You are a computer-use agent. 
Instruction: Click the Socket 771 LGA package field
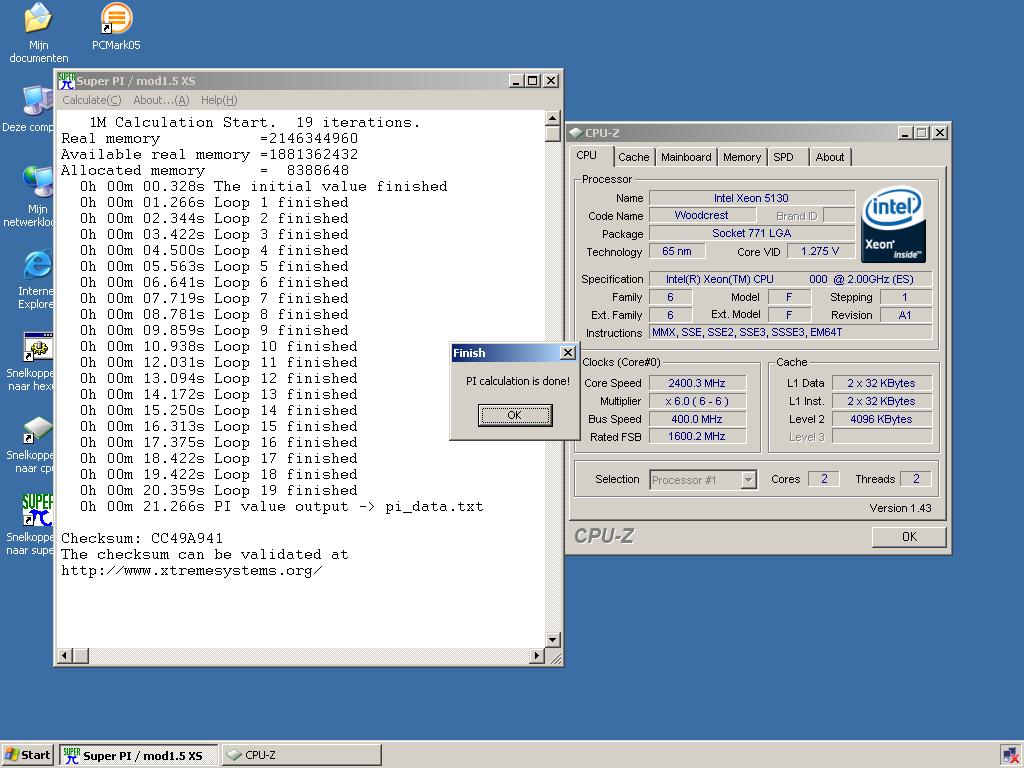752,233
